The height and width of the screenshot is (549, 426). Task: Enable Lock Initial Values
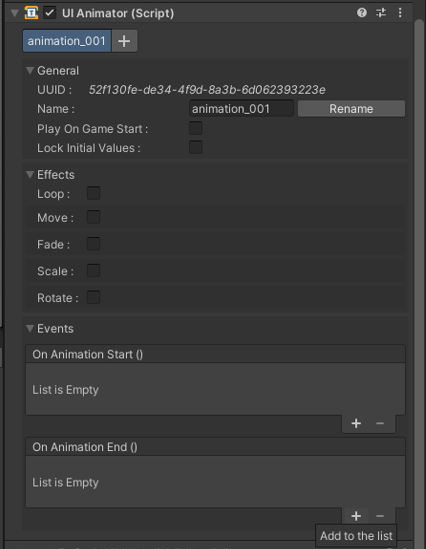tap(196, 147)
